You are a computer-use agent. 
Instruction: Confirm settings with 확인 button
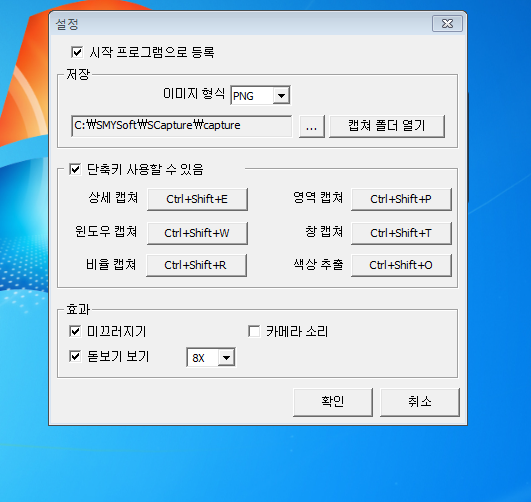tap(333, 402)
